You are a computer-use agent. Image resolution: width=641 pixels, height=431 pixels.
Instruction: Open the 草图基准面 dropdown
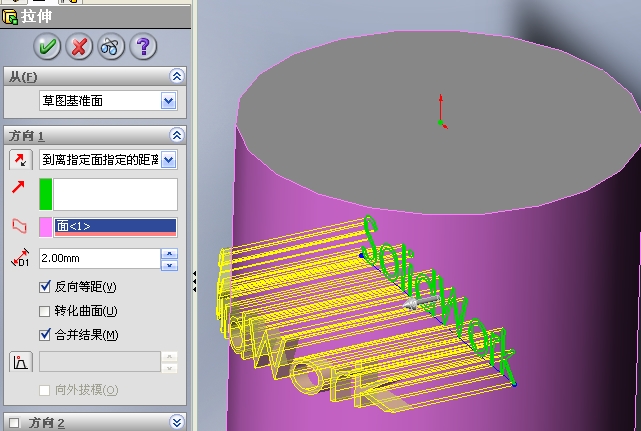pos(168,101)
